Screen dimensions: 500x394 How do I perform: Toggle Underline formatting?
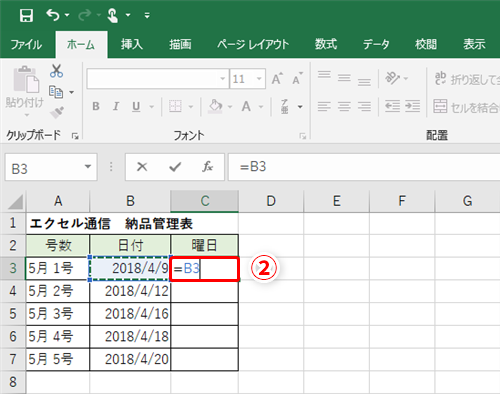tap(136, 106)
